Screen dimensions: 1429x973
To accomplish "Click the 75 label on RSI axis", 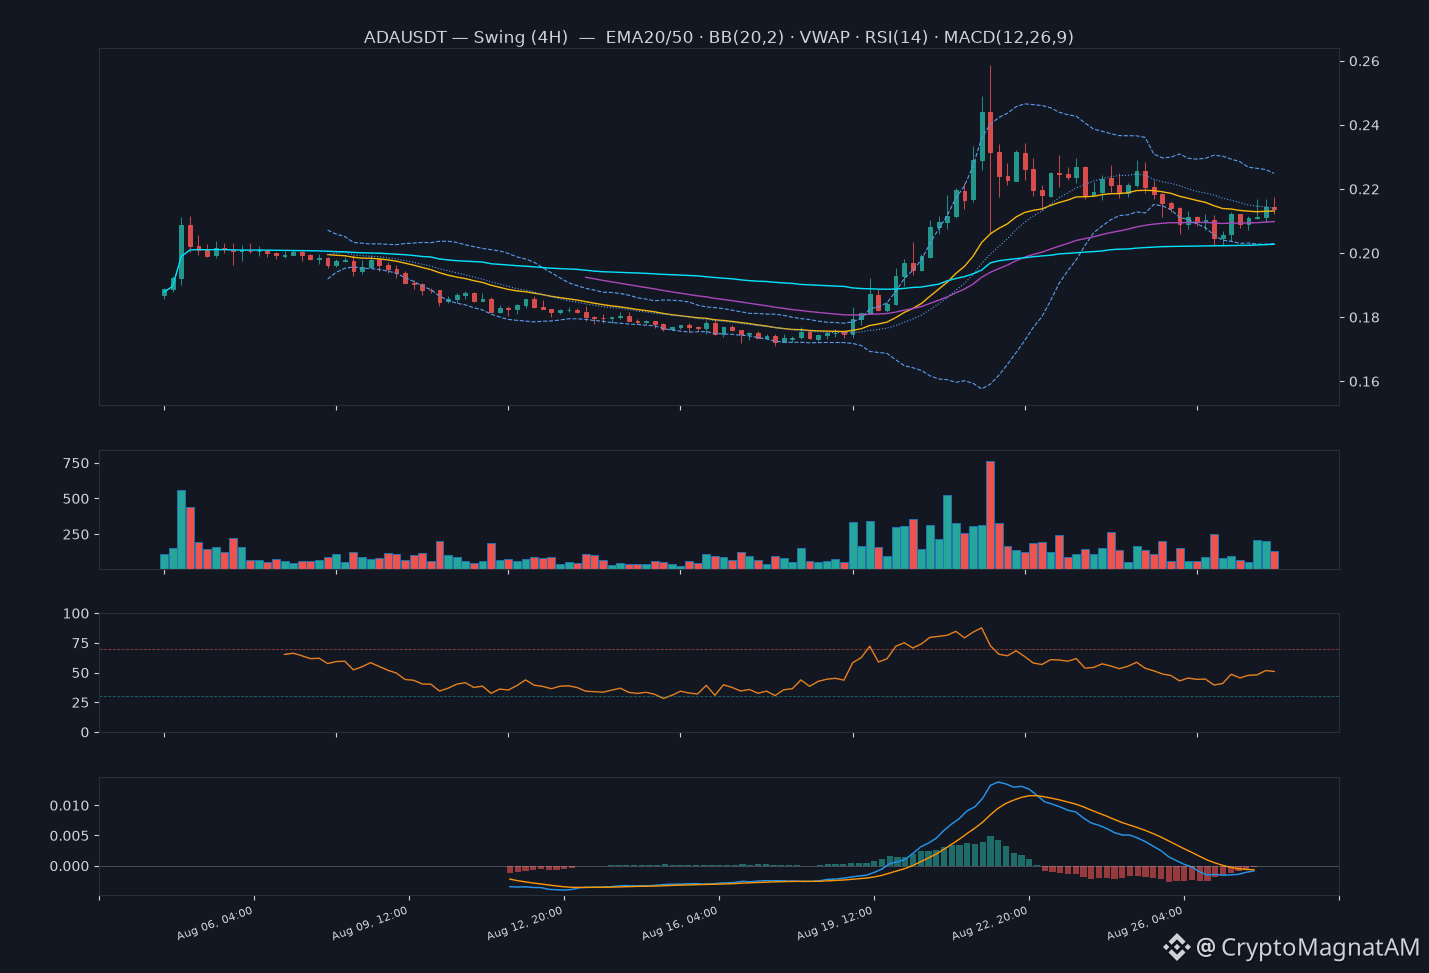I will [x=80, y=644].
